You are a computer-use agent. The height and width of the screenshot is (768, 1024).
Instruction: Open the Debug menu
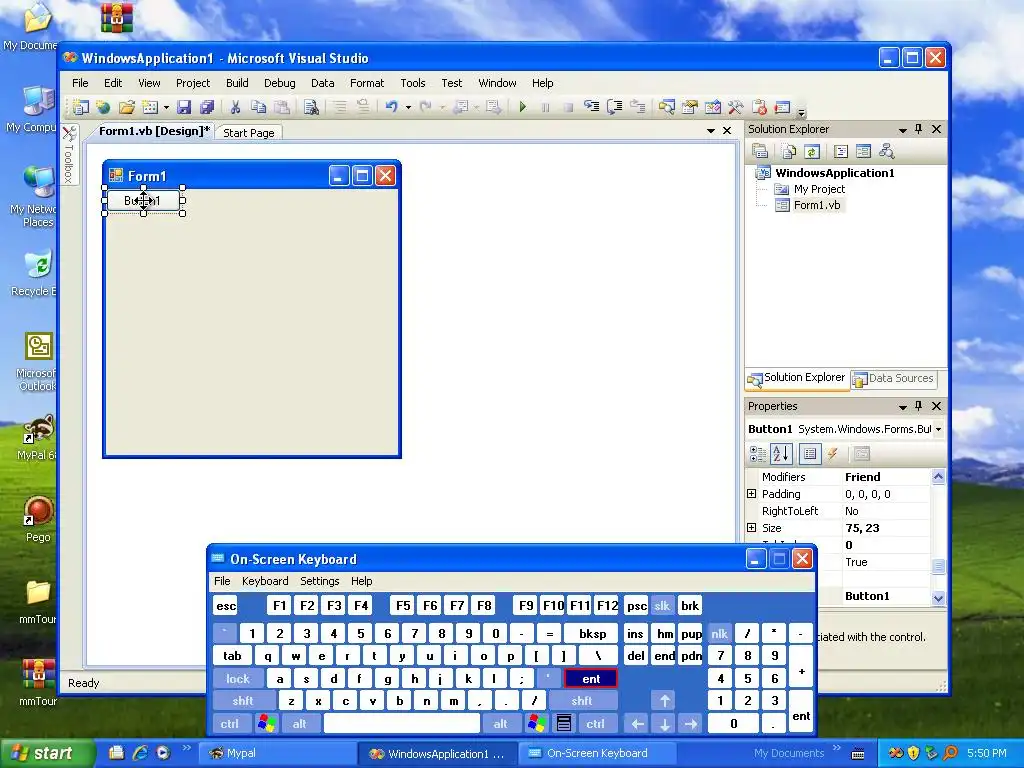(x=280, y=83)
